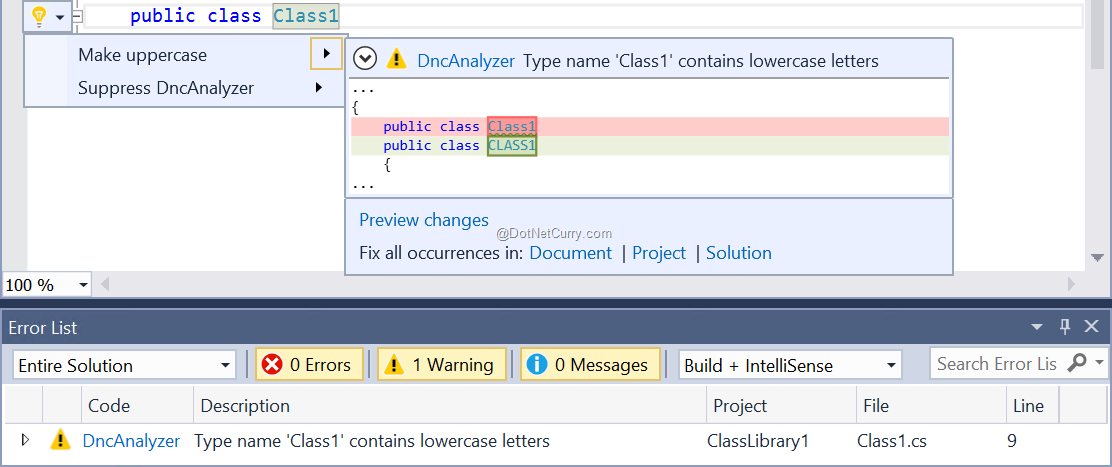Screen dimensions: 1112x467
Task: Fix all occurrences in Project
Action: [660, 253]
